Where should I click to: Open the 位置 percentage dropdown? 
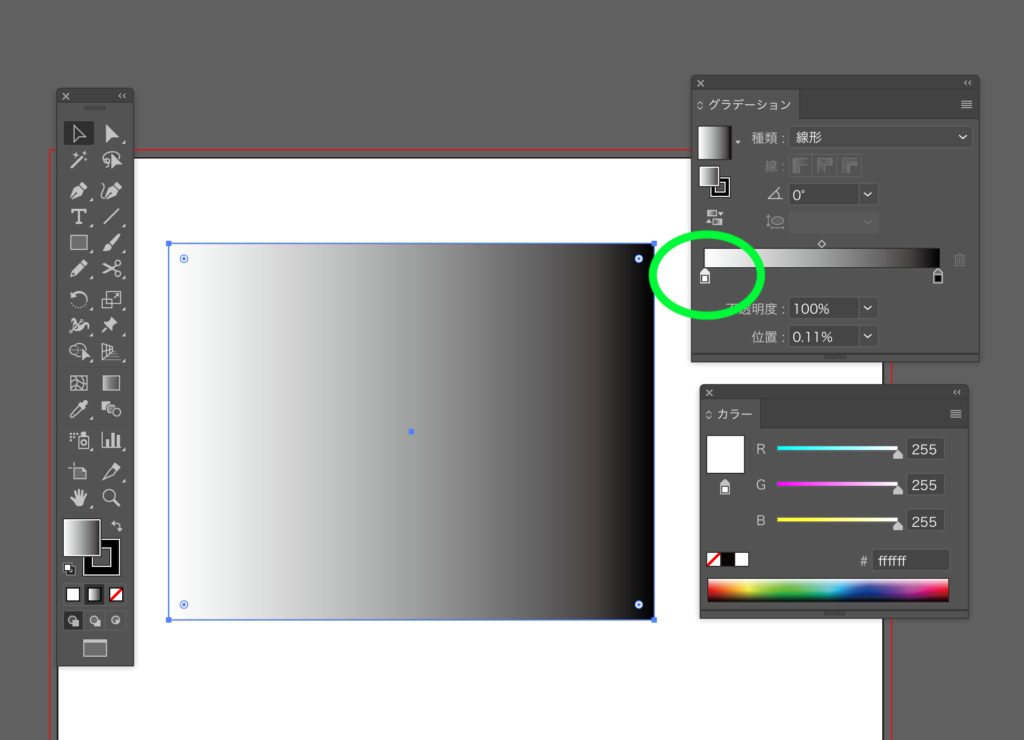[867, 337]
